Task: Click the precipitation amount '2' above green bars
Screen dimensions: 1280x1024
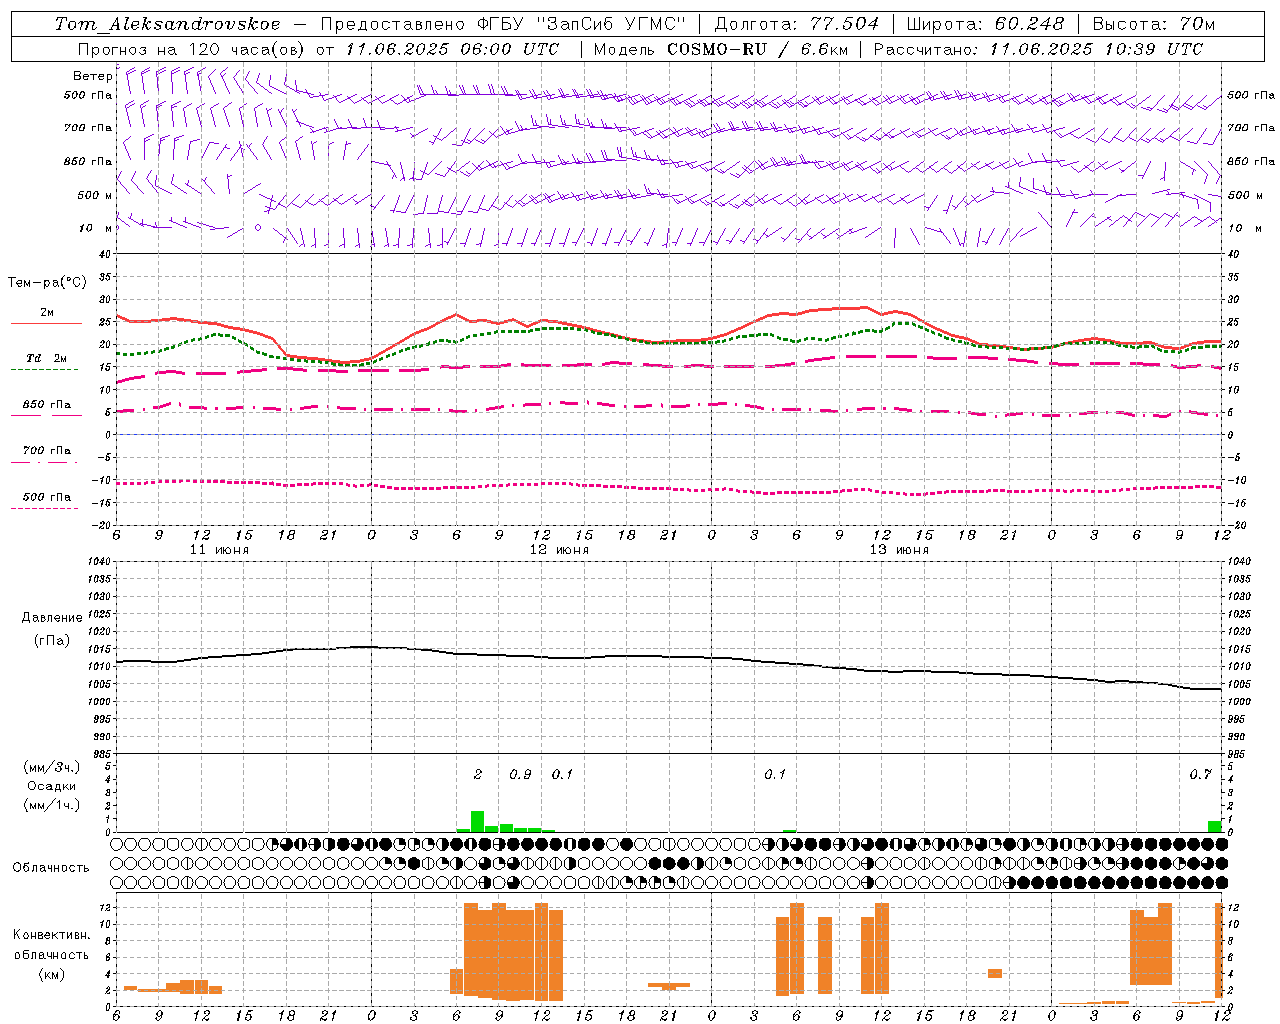Action: pyautogui.click(x=478, y=775)
